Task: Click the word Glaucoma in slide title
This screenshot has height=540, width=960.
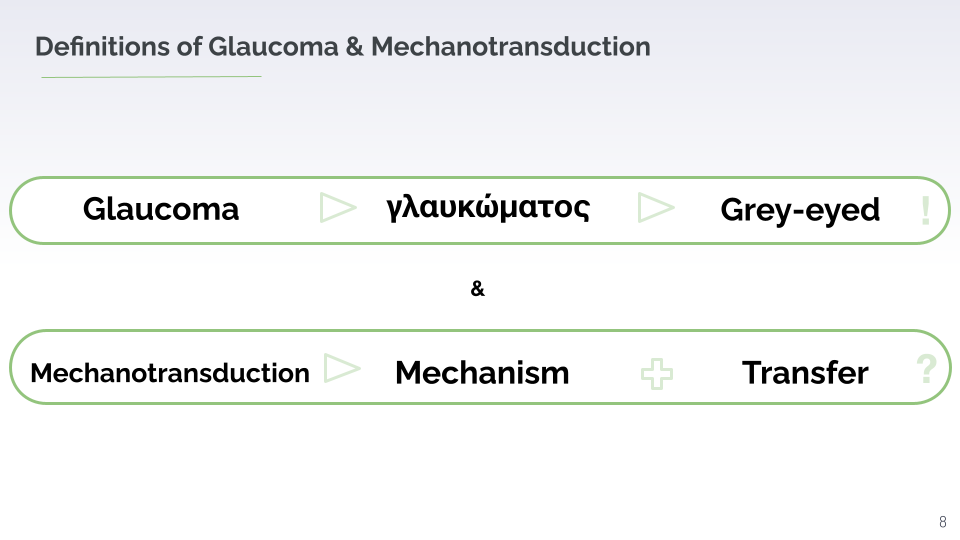Action: 273,46
